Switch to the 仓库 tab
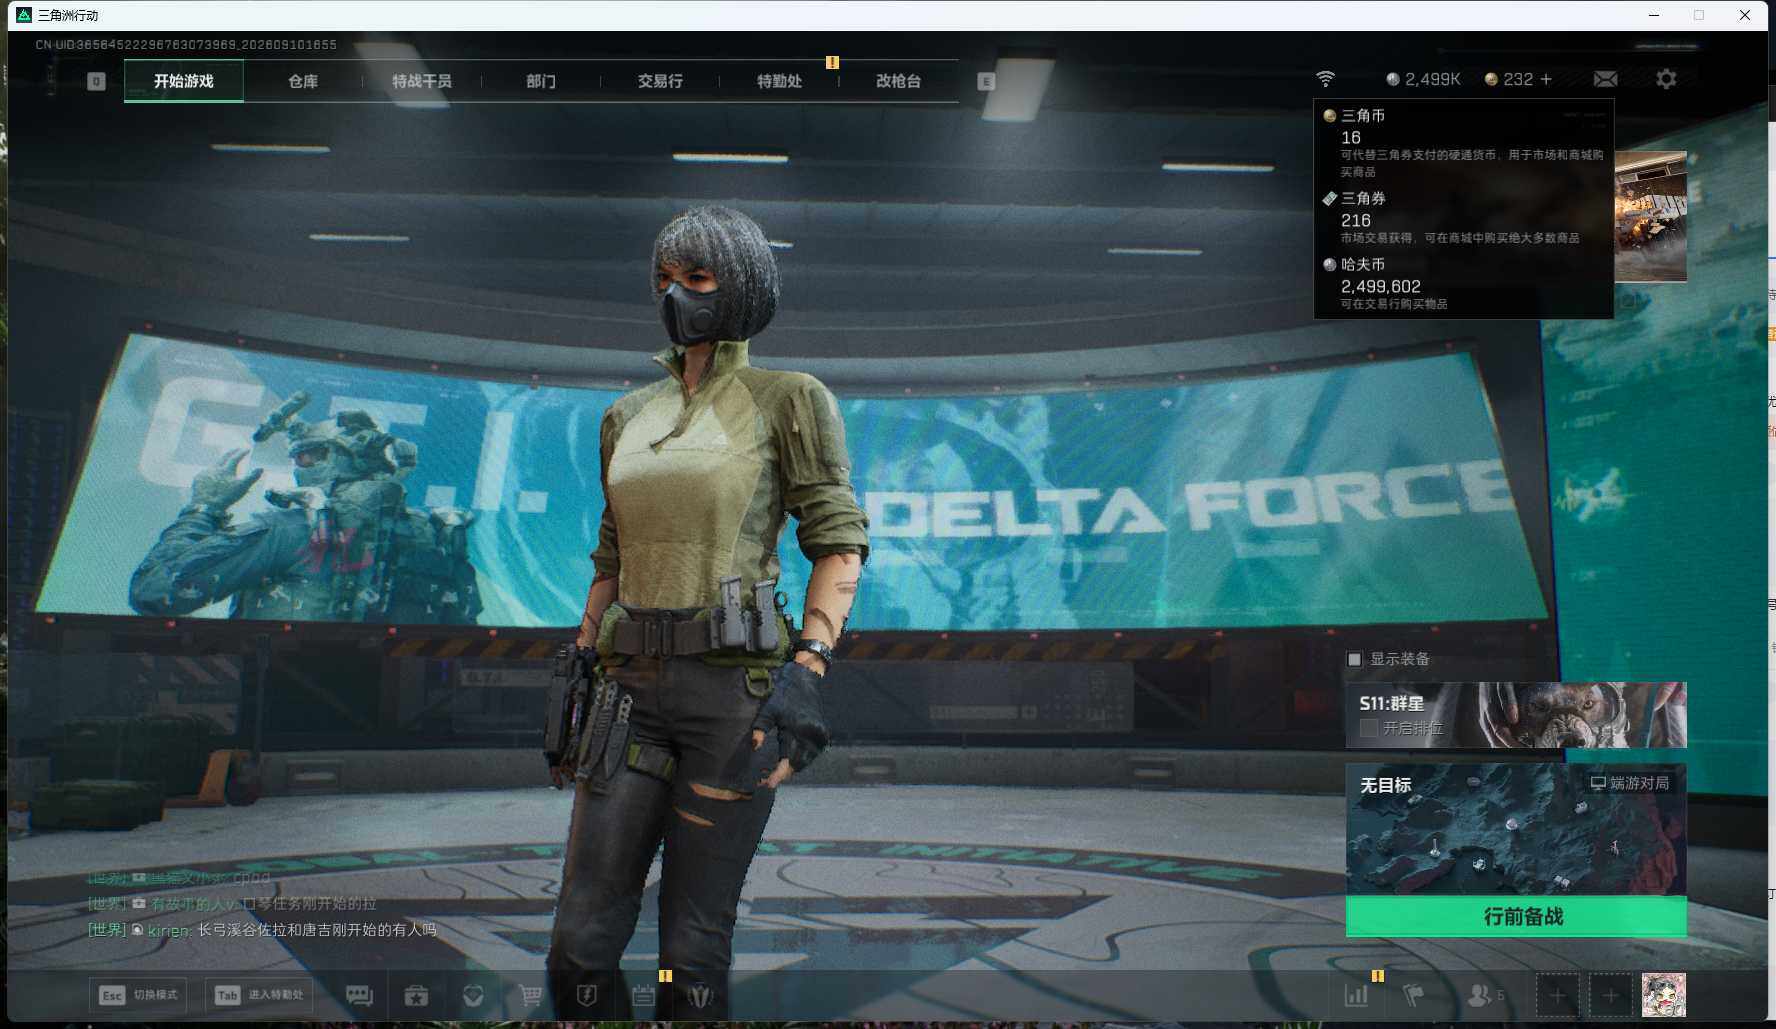This screenshot has width=1776, height=1029. click(x=303, y=81)
